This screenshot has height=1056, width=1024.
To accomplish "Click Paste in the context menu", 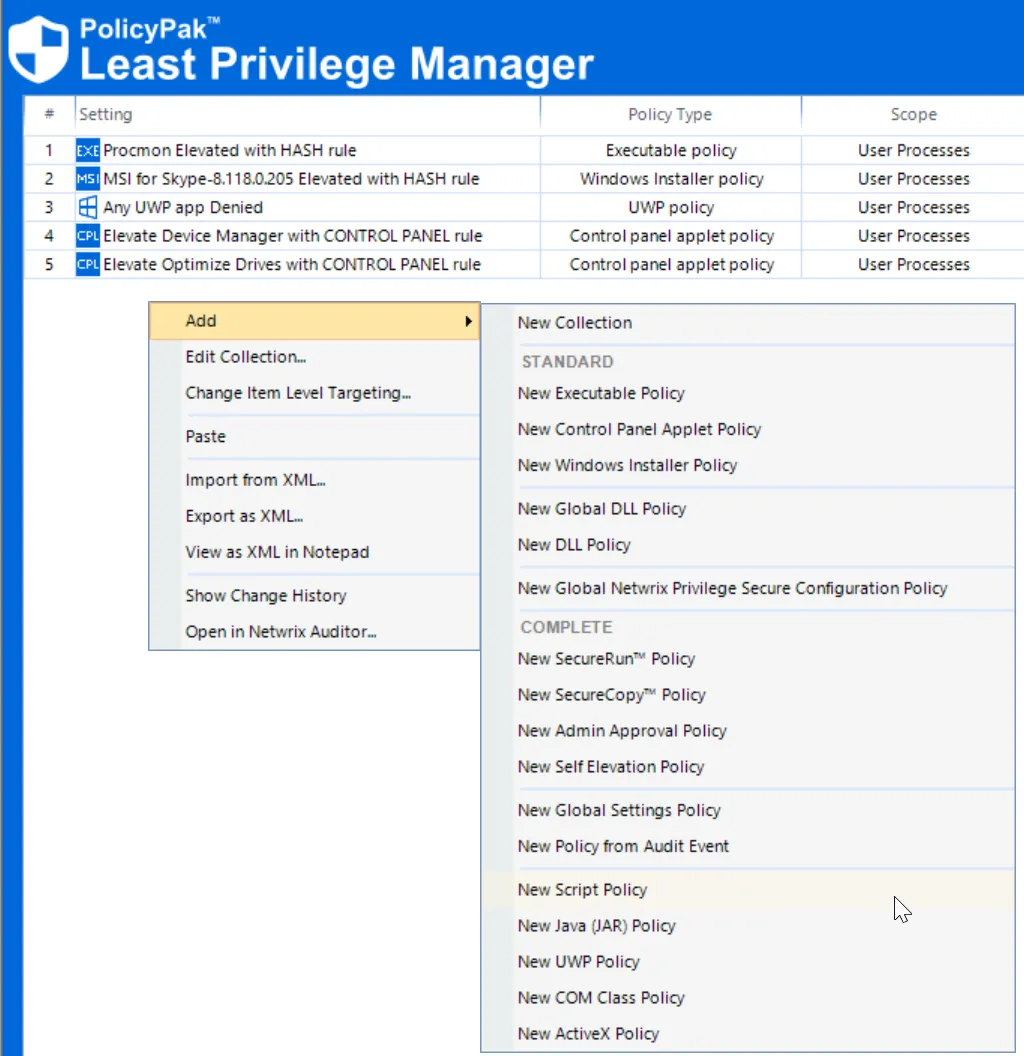I will 205,436.
